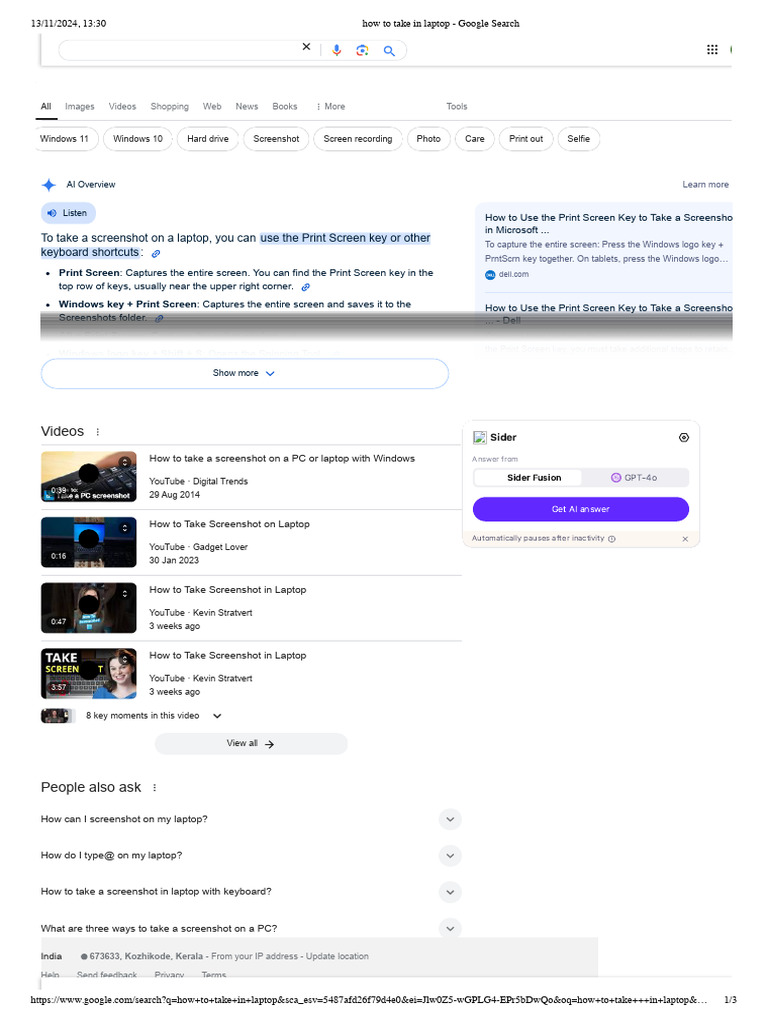Expand "How can I screenshot on my laptop?"
This screenshot has height=1024, width=768.
point(450,820)
